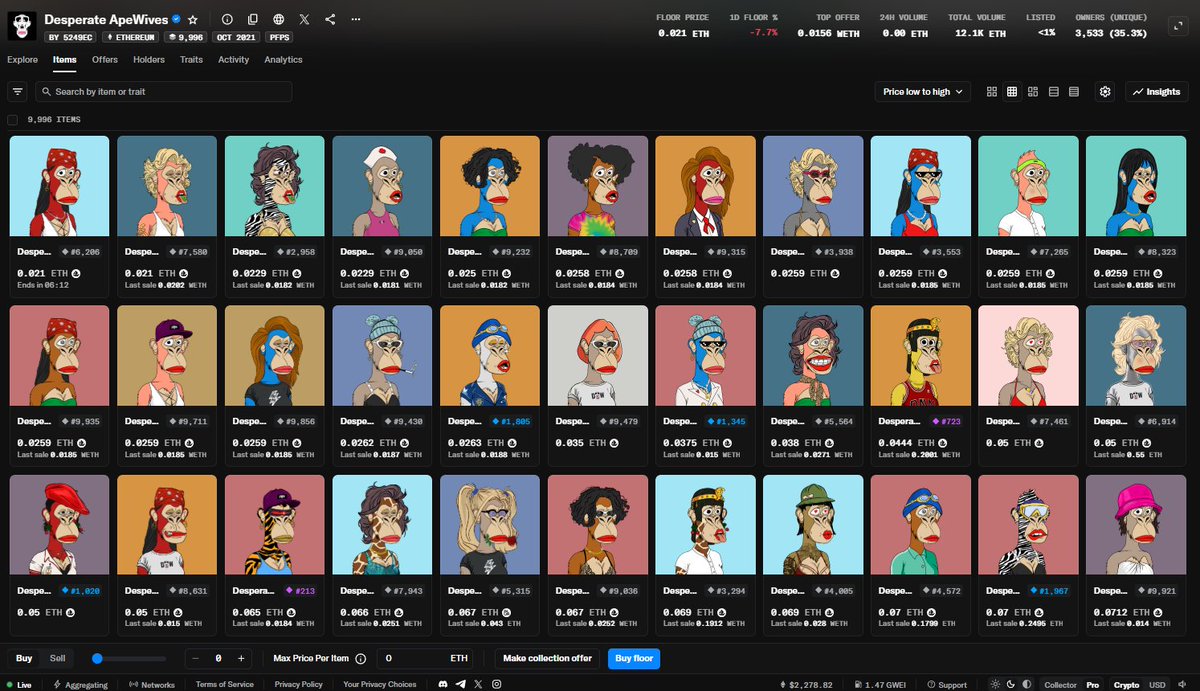Open the collection info icon
Screen dimensions: 1200x691
point(227,19)
